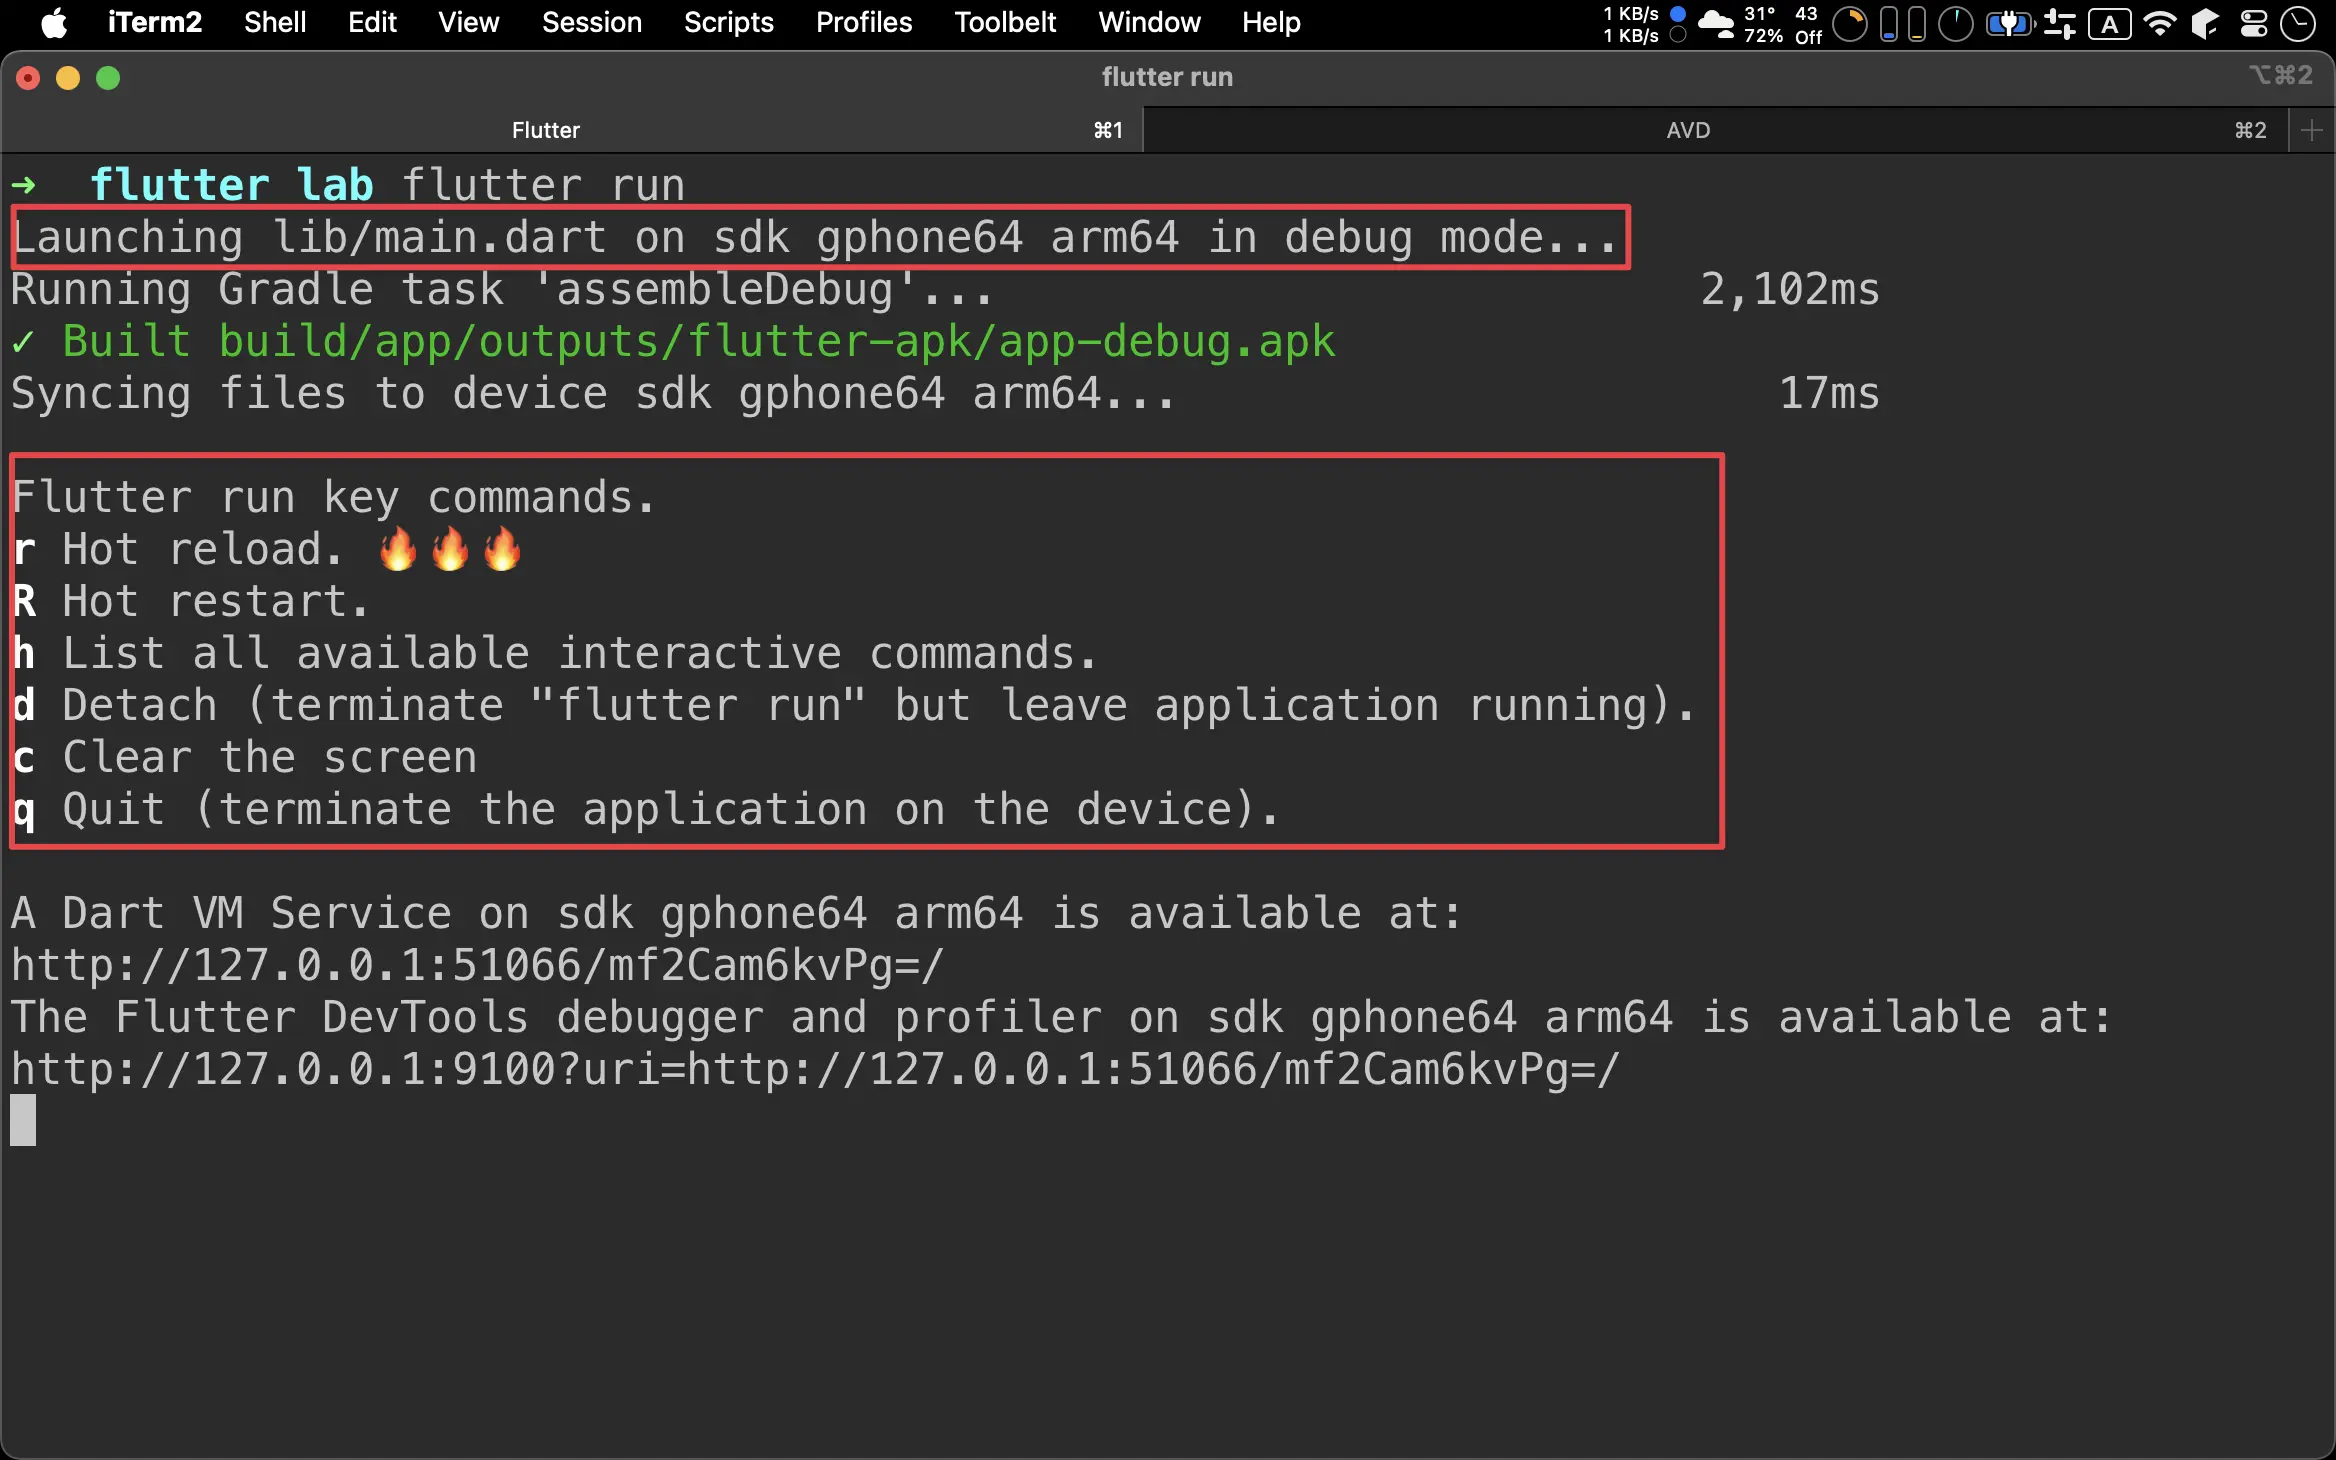Click the ⌘1 shortcut label on Flutter tab
The width and height of the screenshot is (2336, 1460).
pos(1108,130)
